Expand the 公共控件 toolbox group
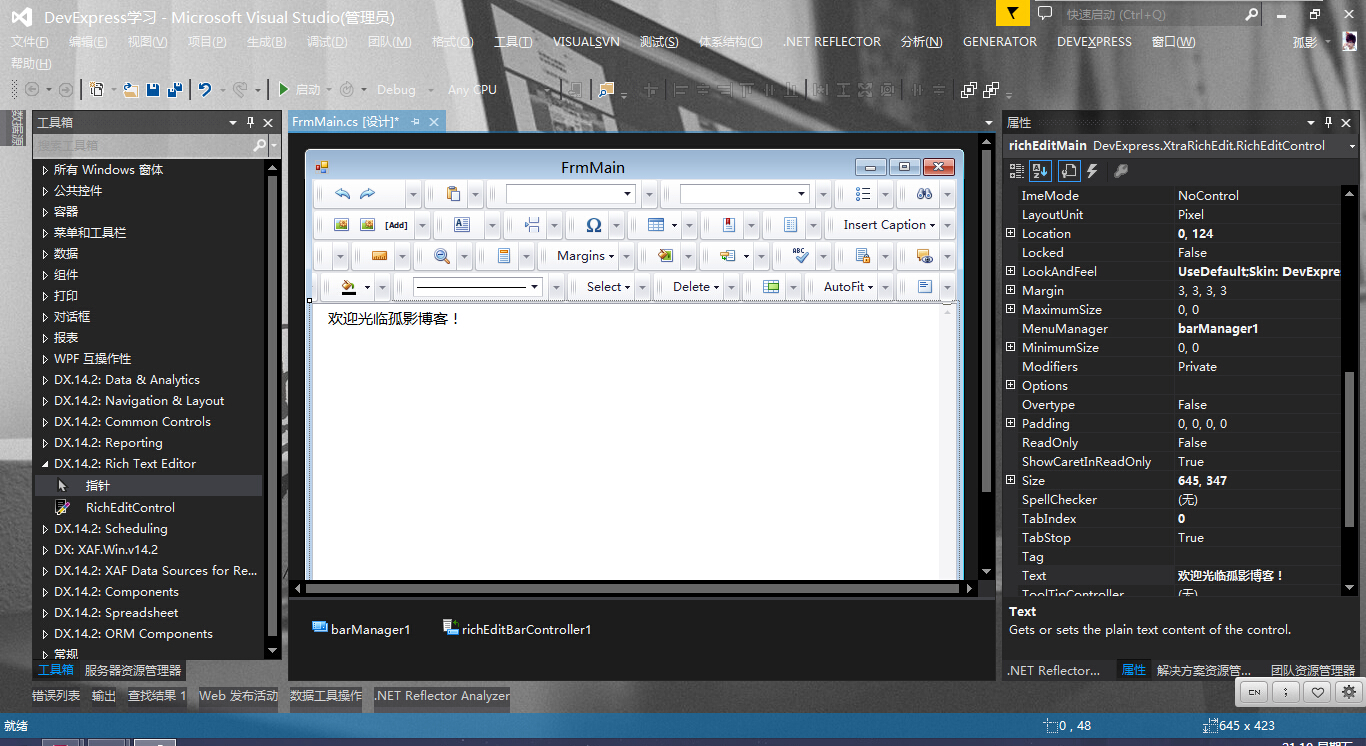This screenshot has width=1366, height=746. pyautogui.click(x=45, y=191)
